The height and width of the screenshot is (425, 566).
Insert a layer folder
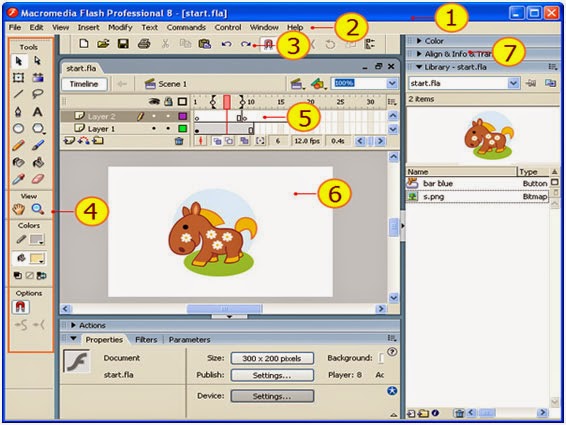tap(98, 141)
